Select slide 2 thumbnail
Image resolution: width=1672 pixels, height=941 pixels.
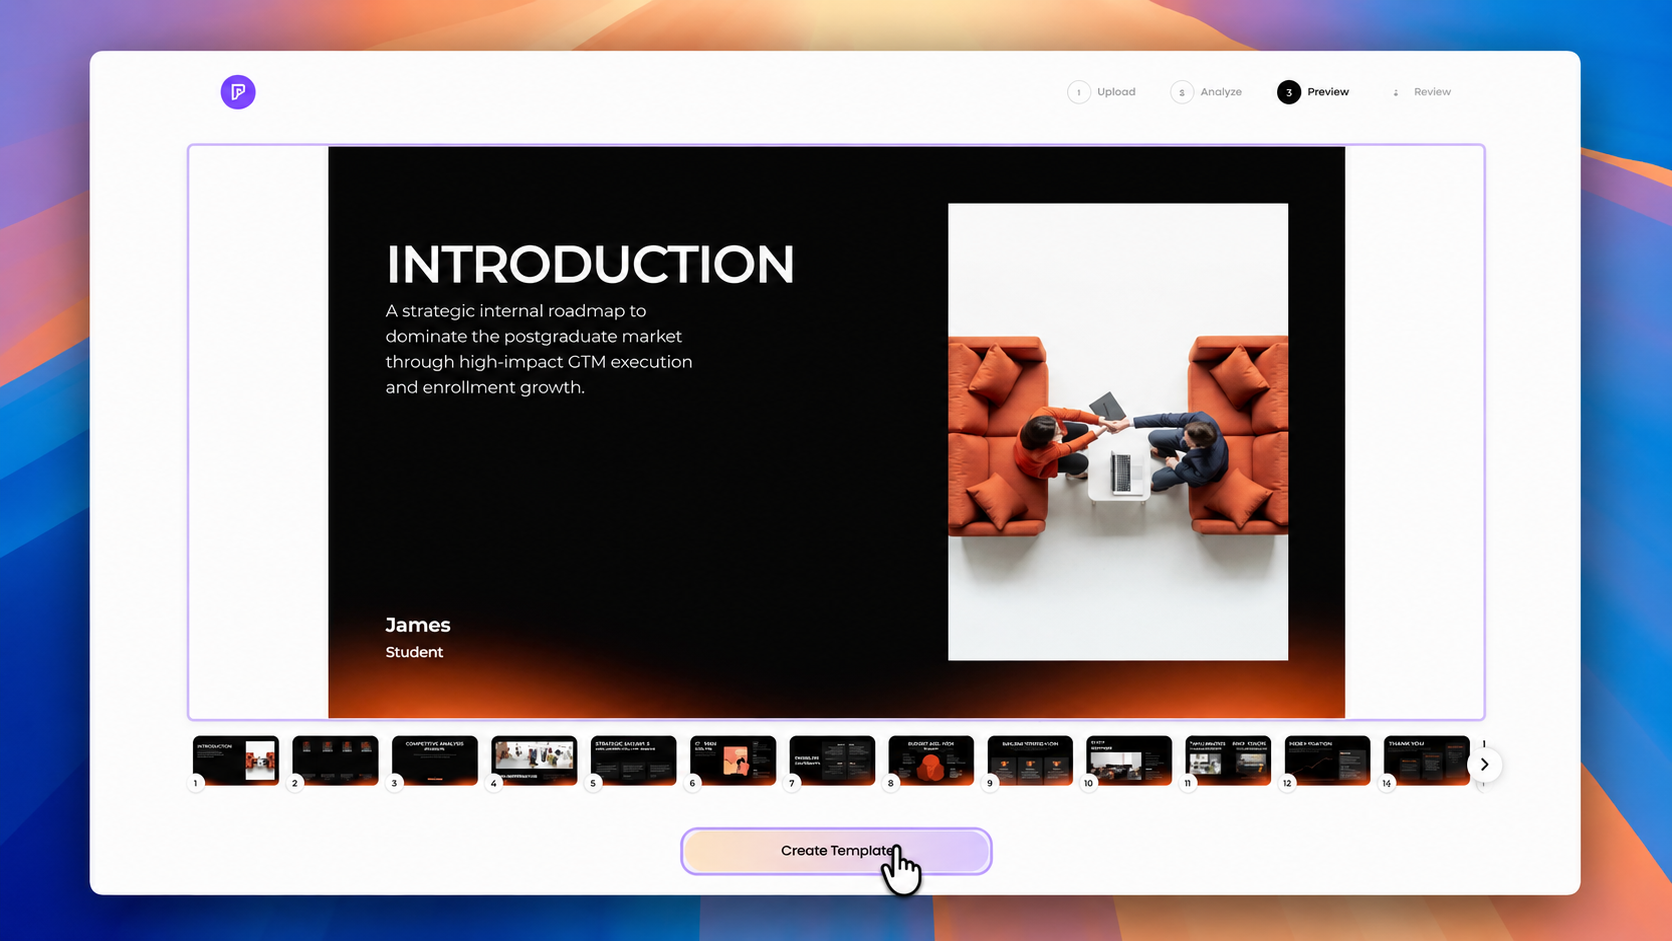(x=335, y=760)
